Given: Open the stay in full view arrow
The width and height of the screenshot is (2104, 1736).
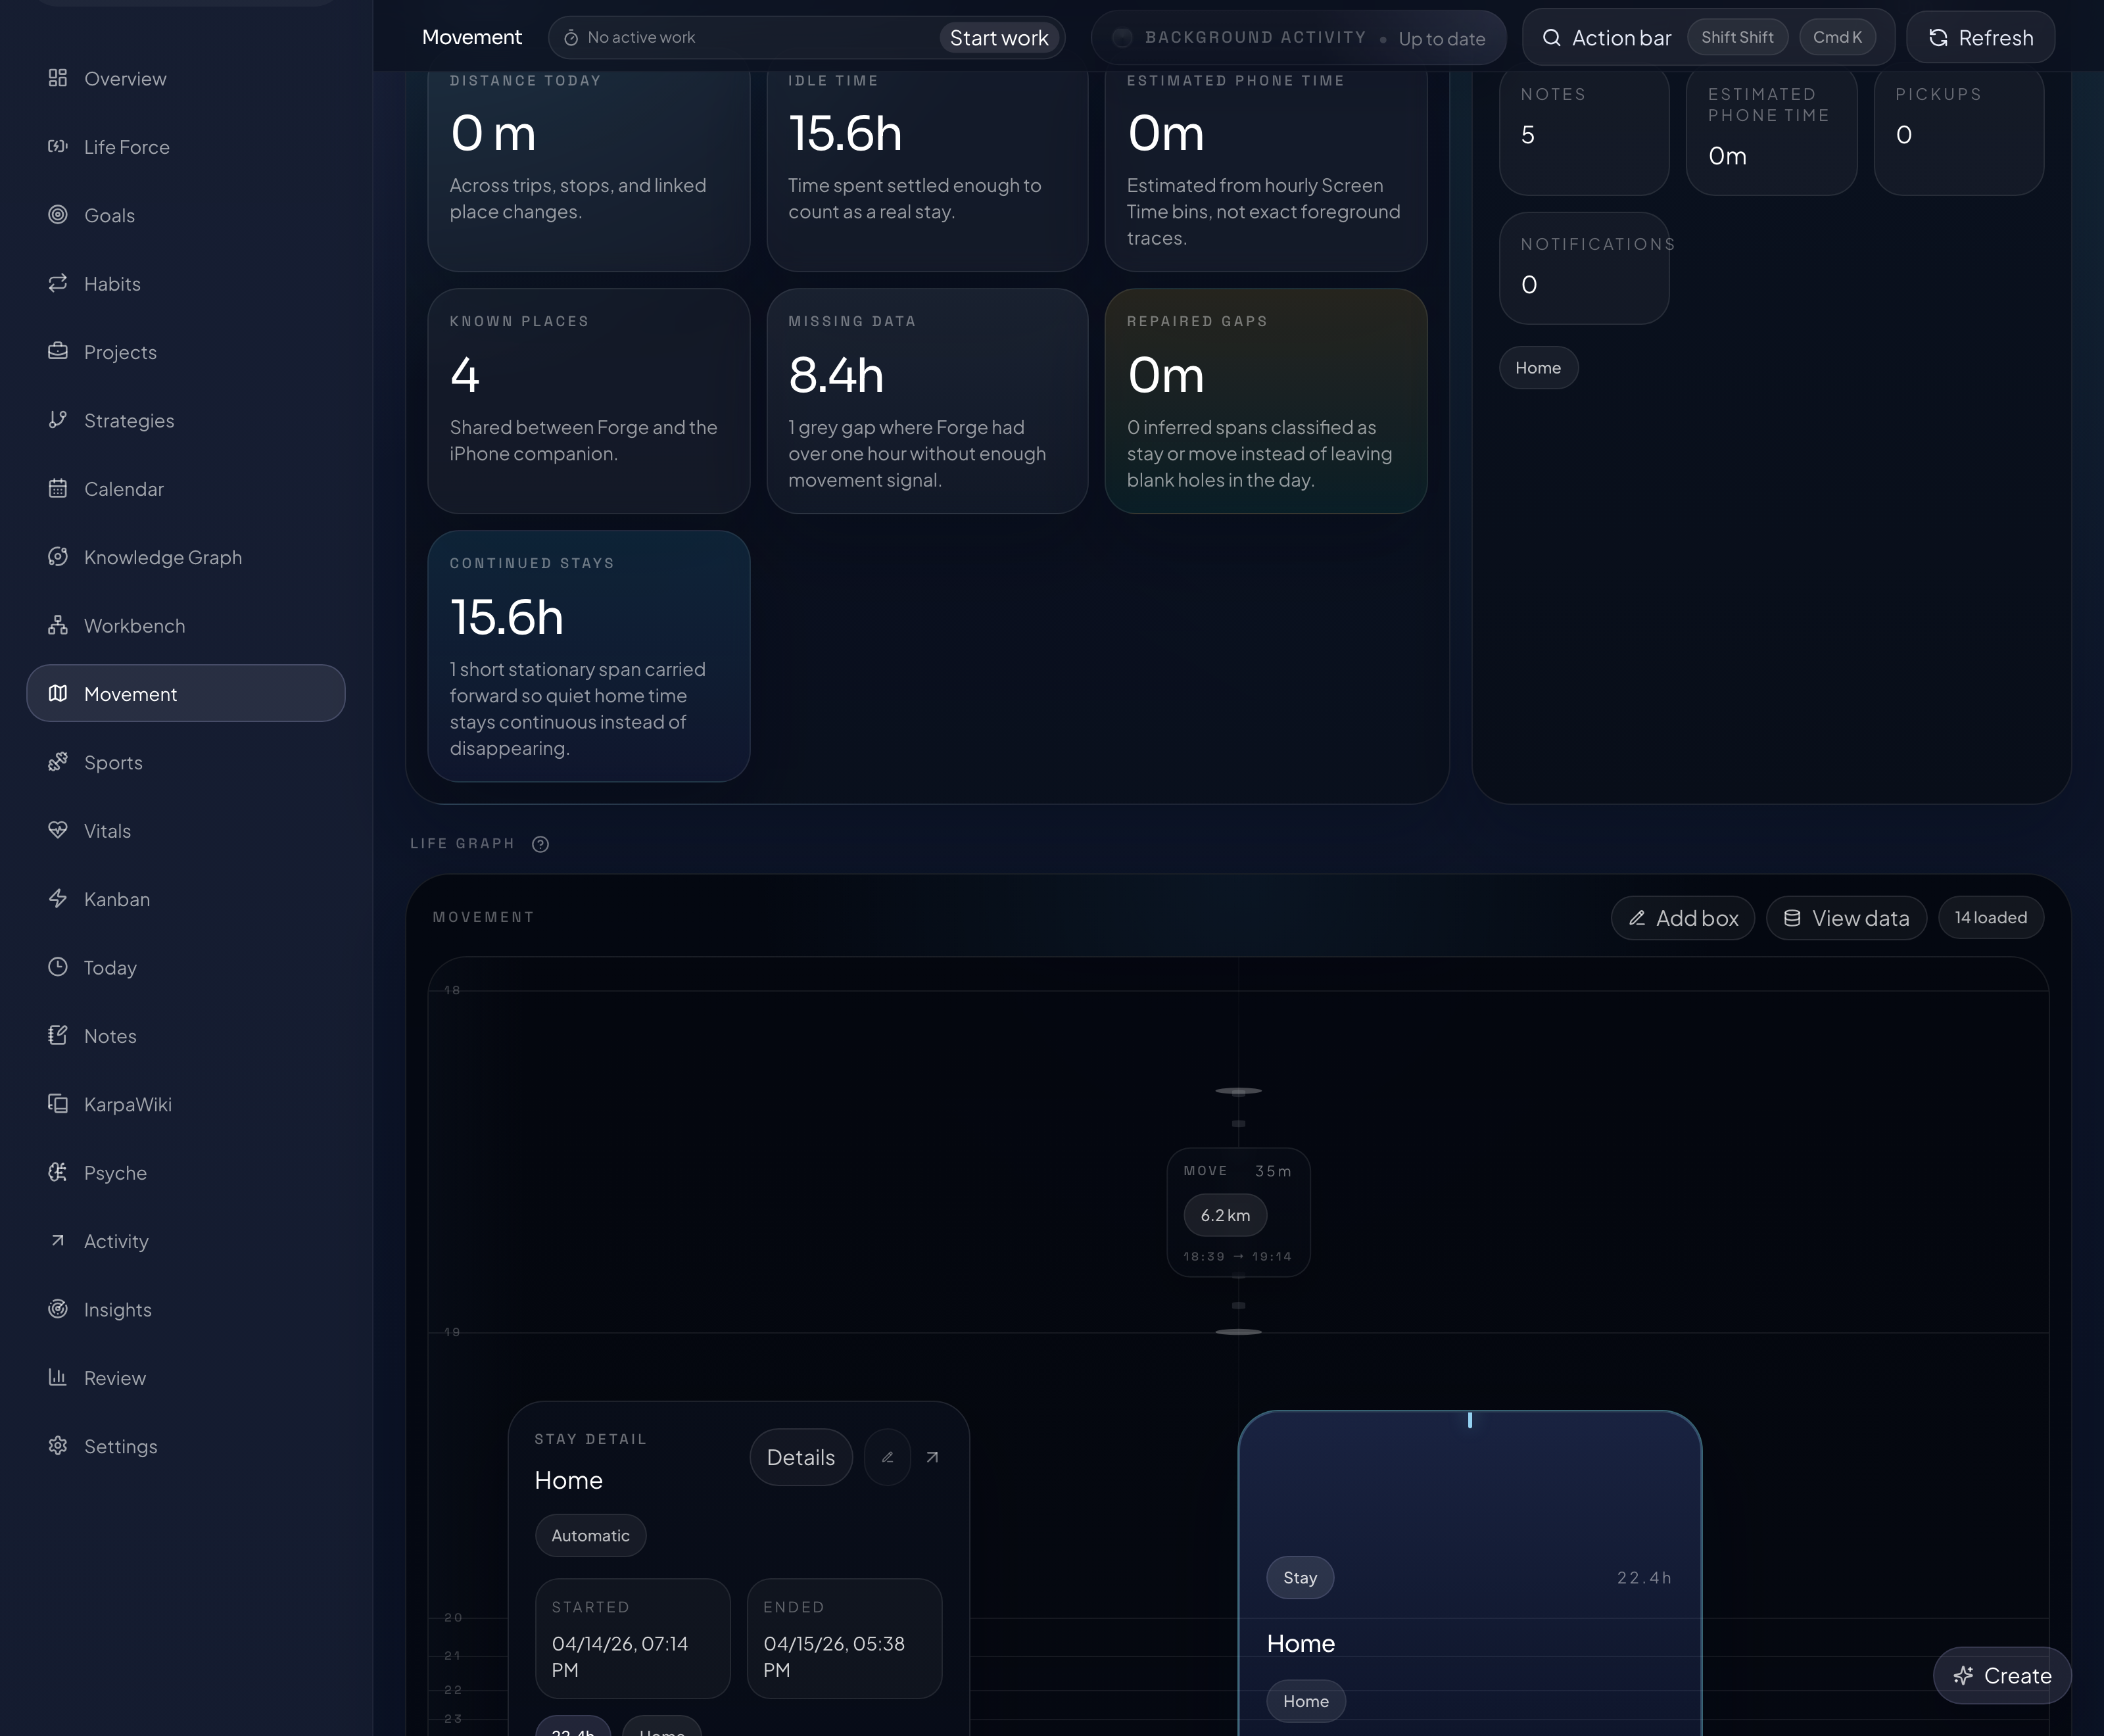Looking at the screenshot, I should click(x=932, y=1457).
